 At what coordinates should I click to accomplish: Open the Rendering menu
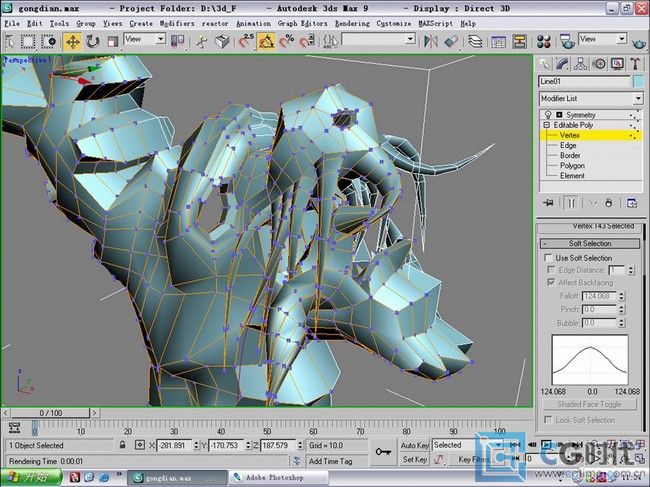pos(352,24)
